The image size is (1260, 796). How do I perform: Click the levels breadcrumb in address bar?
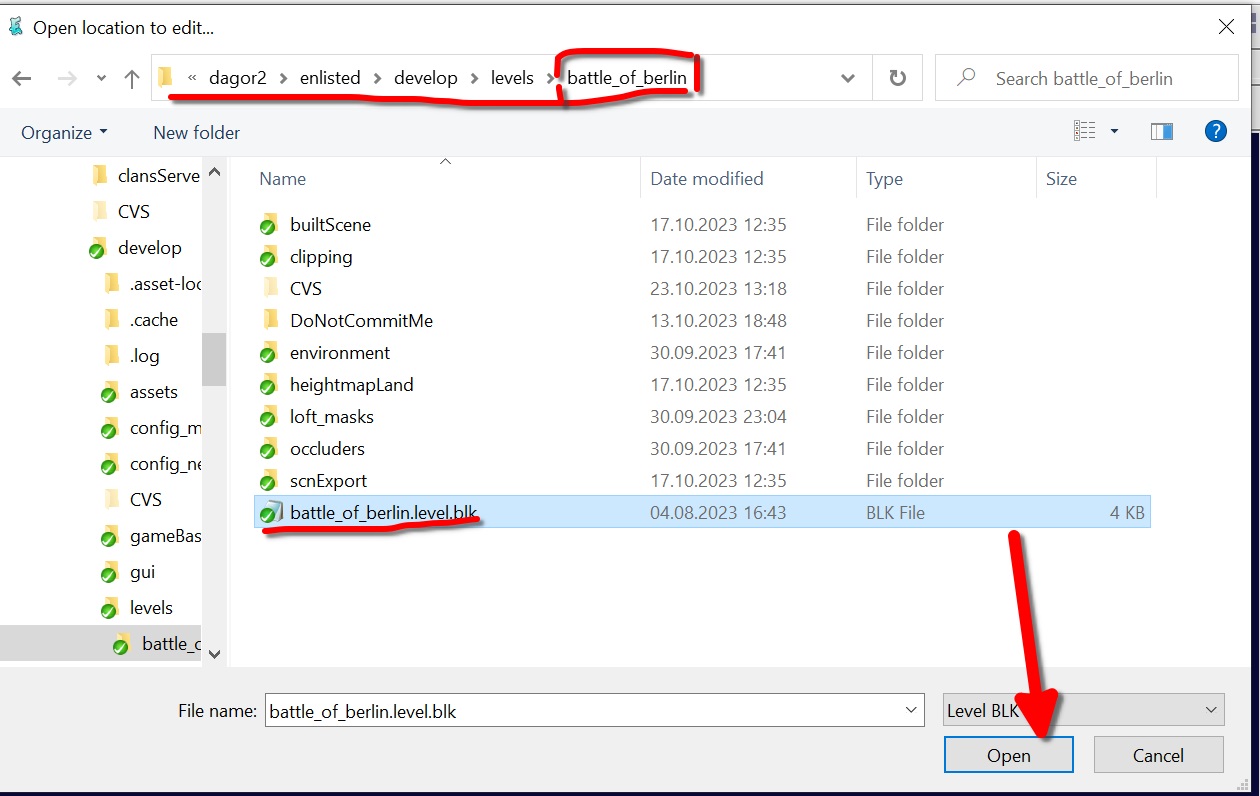pyautogui.click(x=512, y=78)
